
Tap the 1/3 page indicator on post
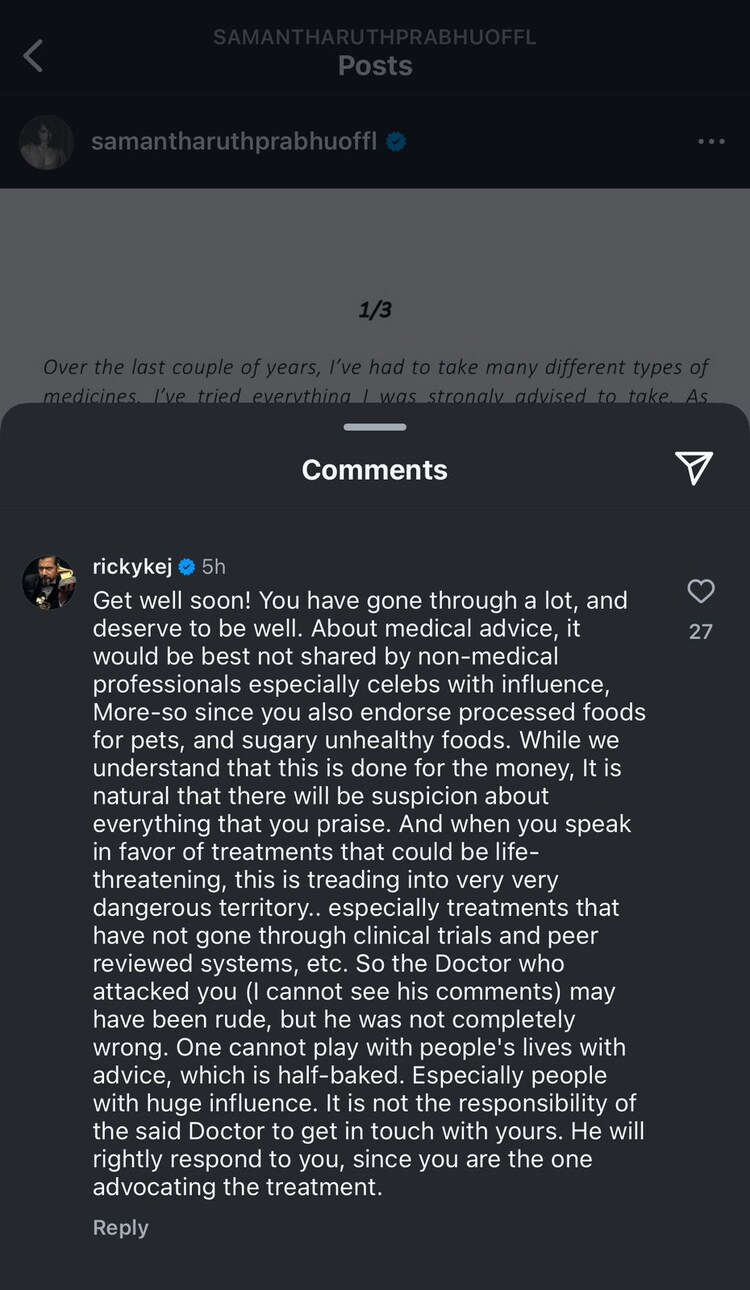pos(375,310)
